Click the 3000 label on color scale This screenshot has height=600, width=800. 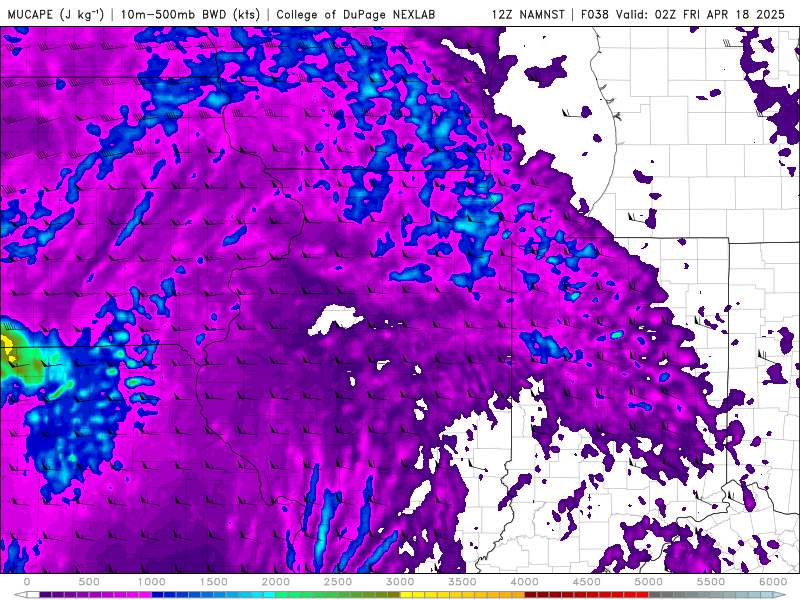point(400,582)
